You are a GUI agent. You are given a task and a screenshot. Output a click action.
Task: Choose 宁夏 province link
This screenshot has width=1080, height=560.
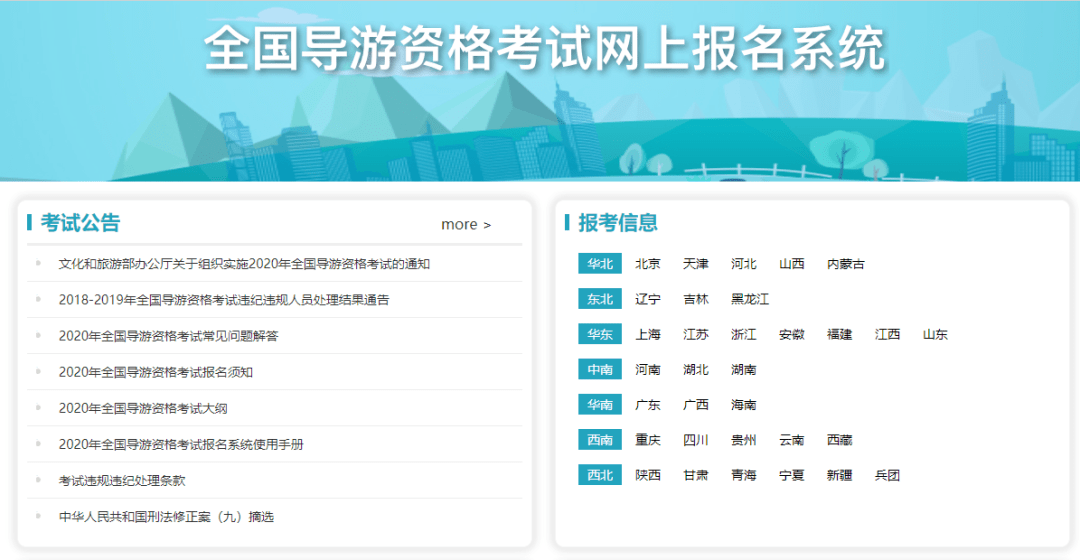pos(791,475)
